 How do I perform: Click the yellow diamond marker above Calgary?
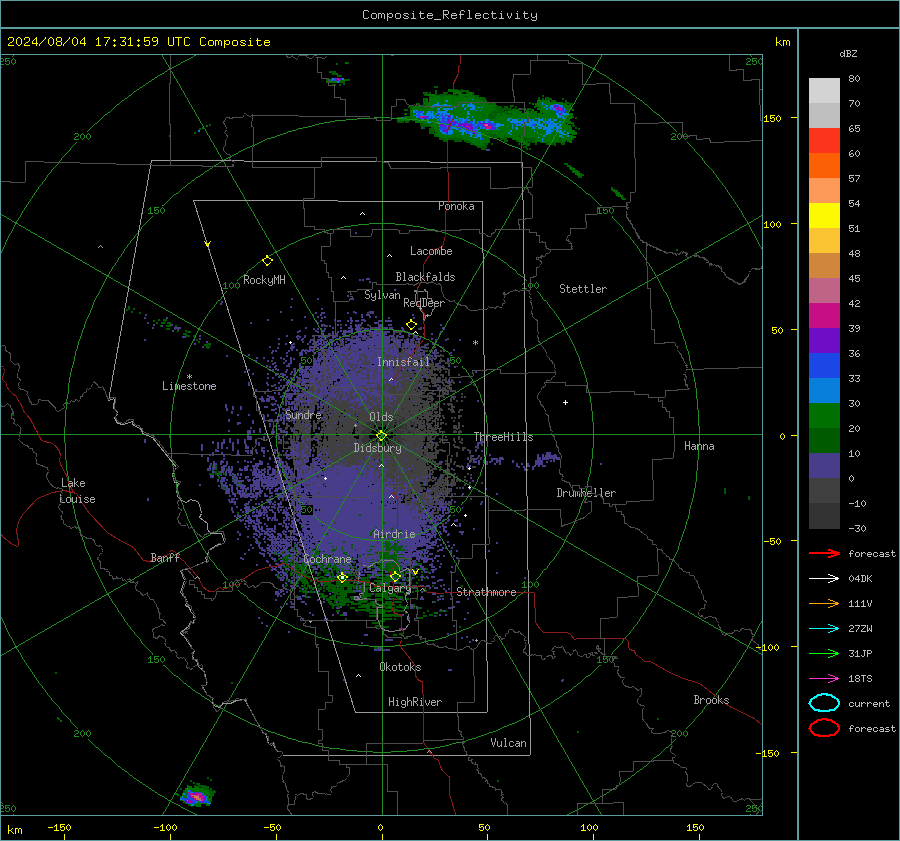click(x=395, y=576)
